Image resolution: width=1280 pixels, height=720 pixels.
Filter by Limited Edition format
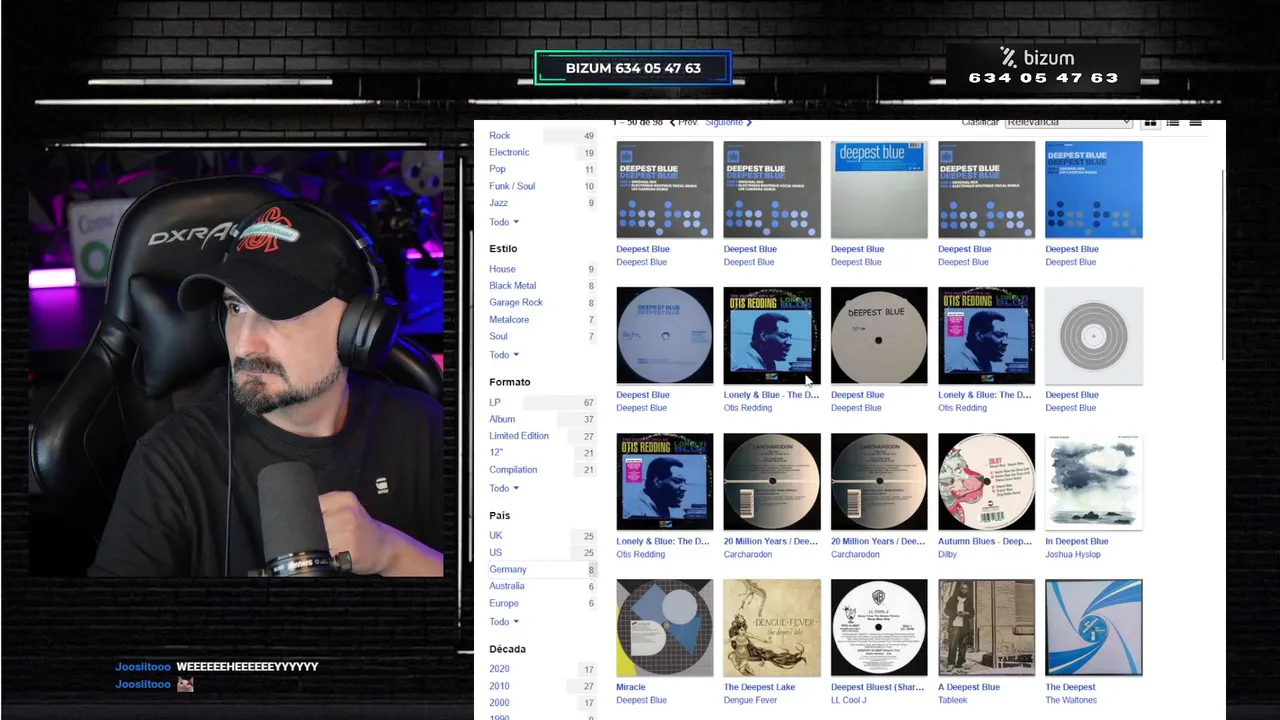[519, 436]
